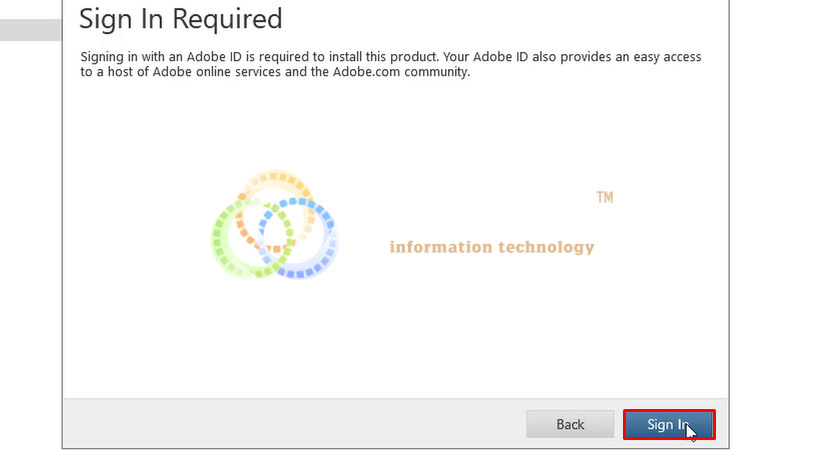Image resolution: width=820 pixels, height=450 pixels.
Task: Click the blue dotted ring logo
Action: point(298,238)
